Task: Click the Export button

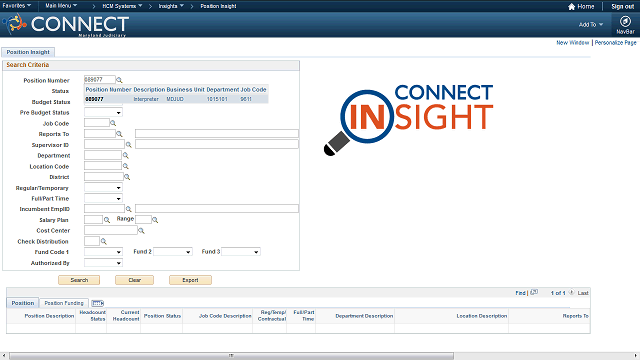Action: coord(190,280)
